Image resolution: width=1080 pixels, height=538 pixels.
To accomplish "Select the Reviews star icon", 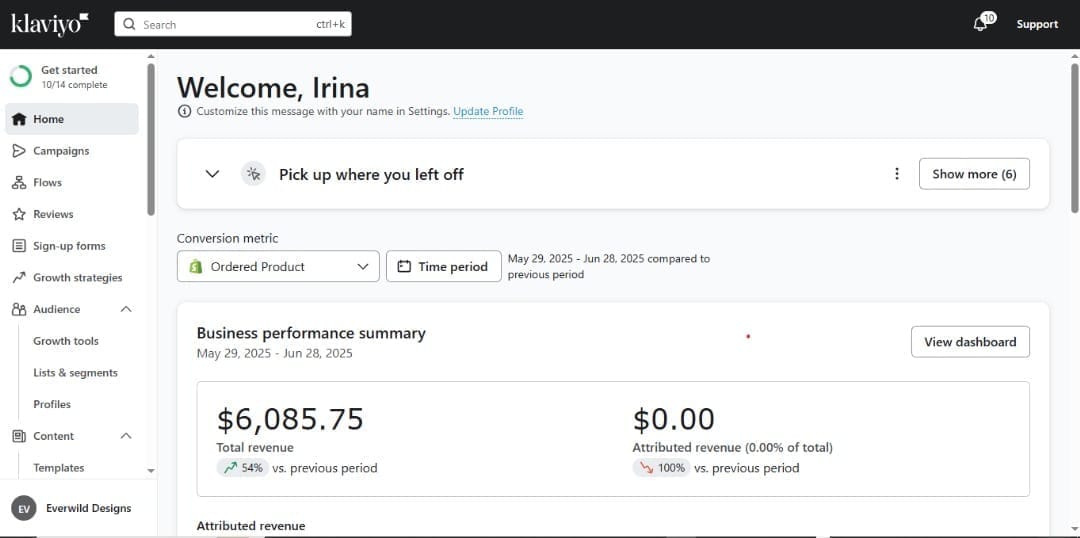I will coord(19,214).
